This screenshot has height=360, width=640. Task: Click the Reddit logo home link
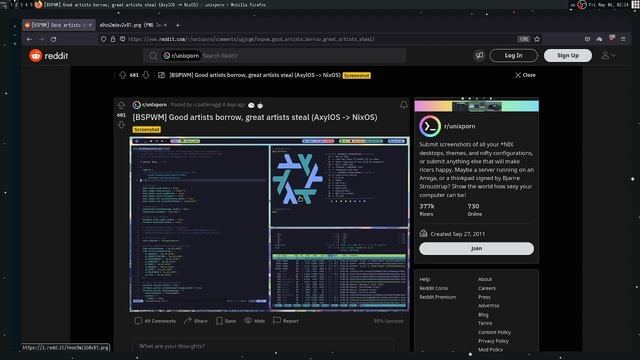tap(49, 56)
